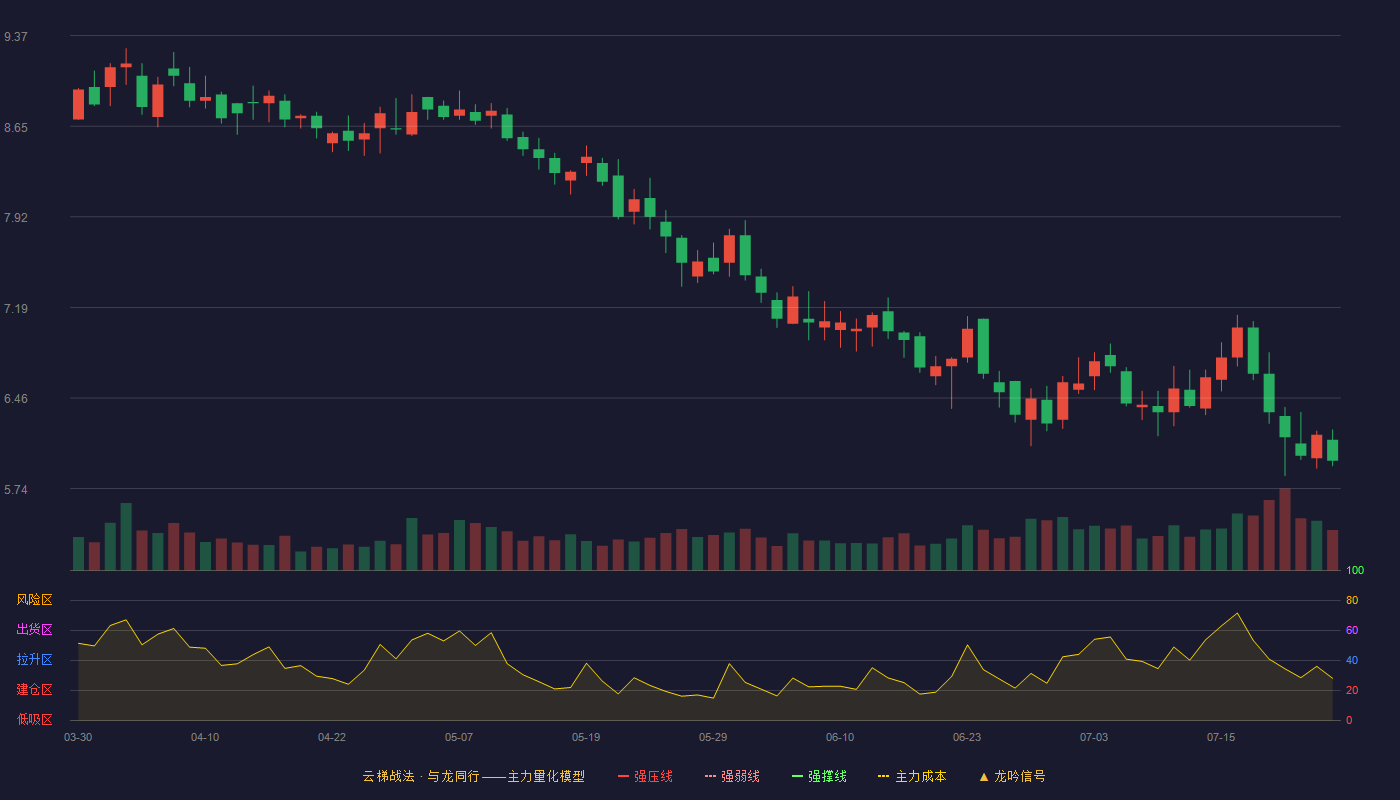Click the red 0 indicator axis value

[x=1349, y=720]
